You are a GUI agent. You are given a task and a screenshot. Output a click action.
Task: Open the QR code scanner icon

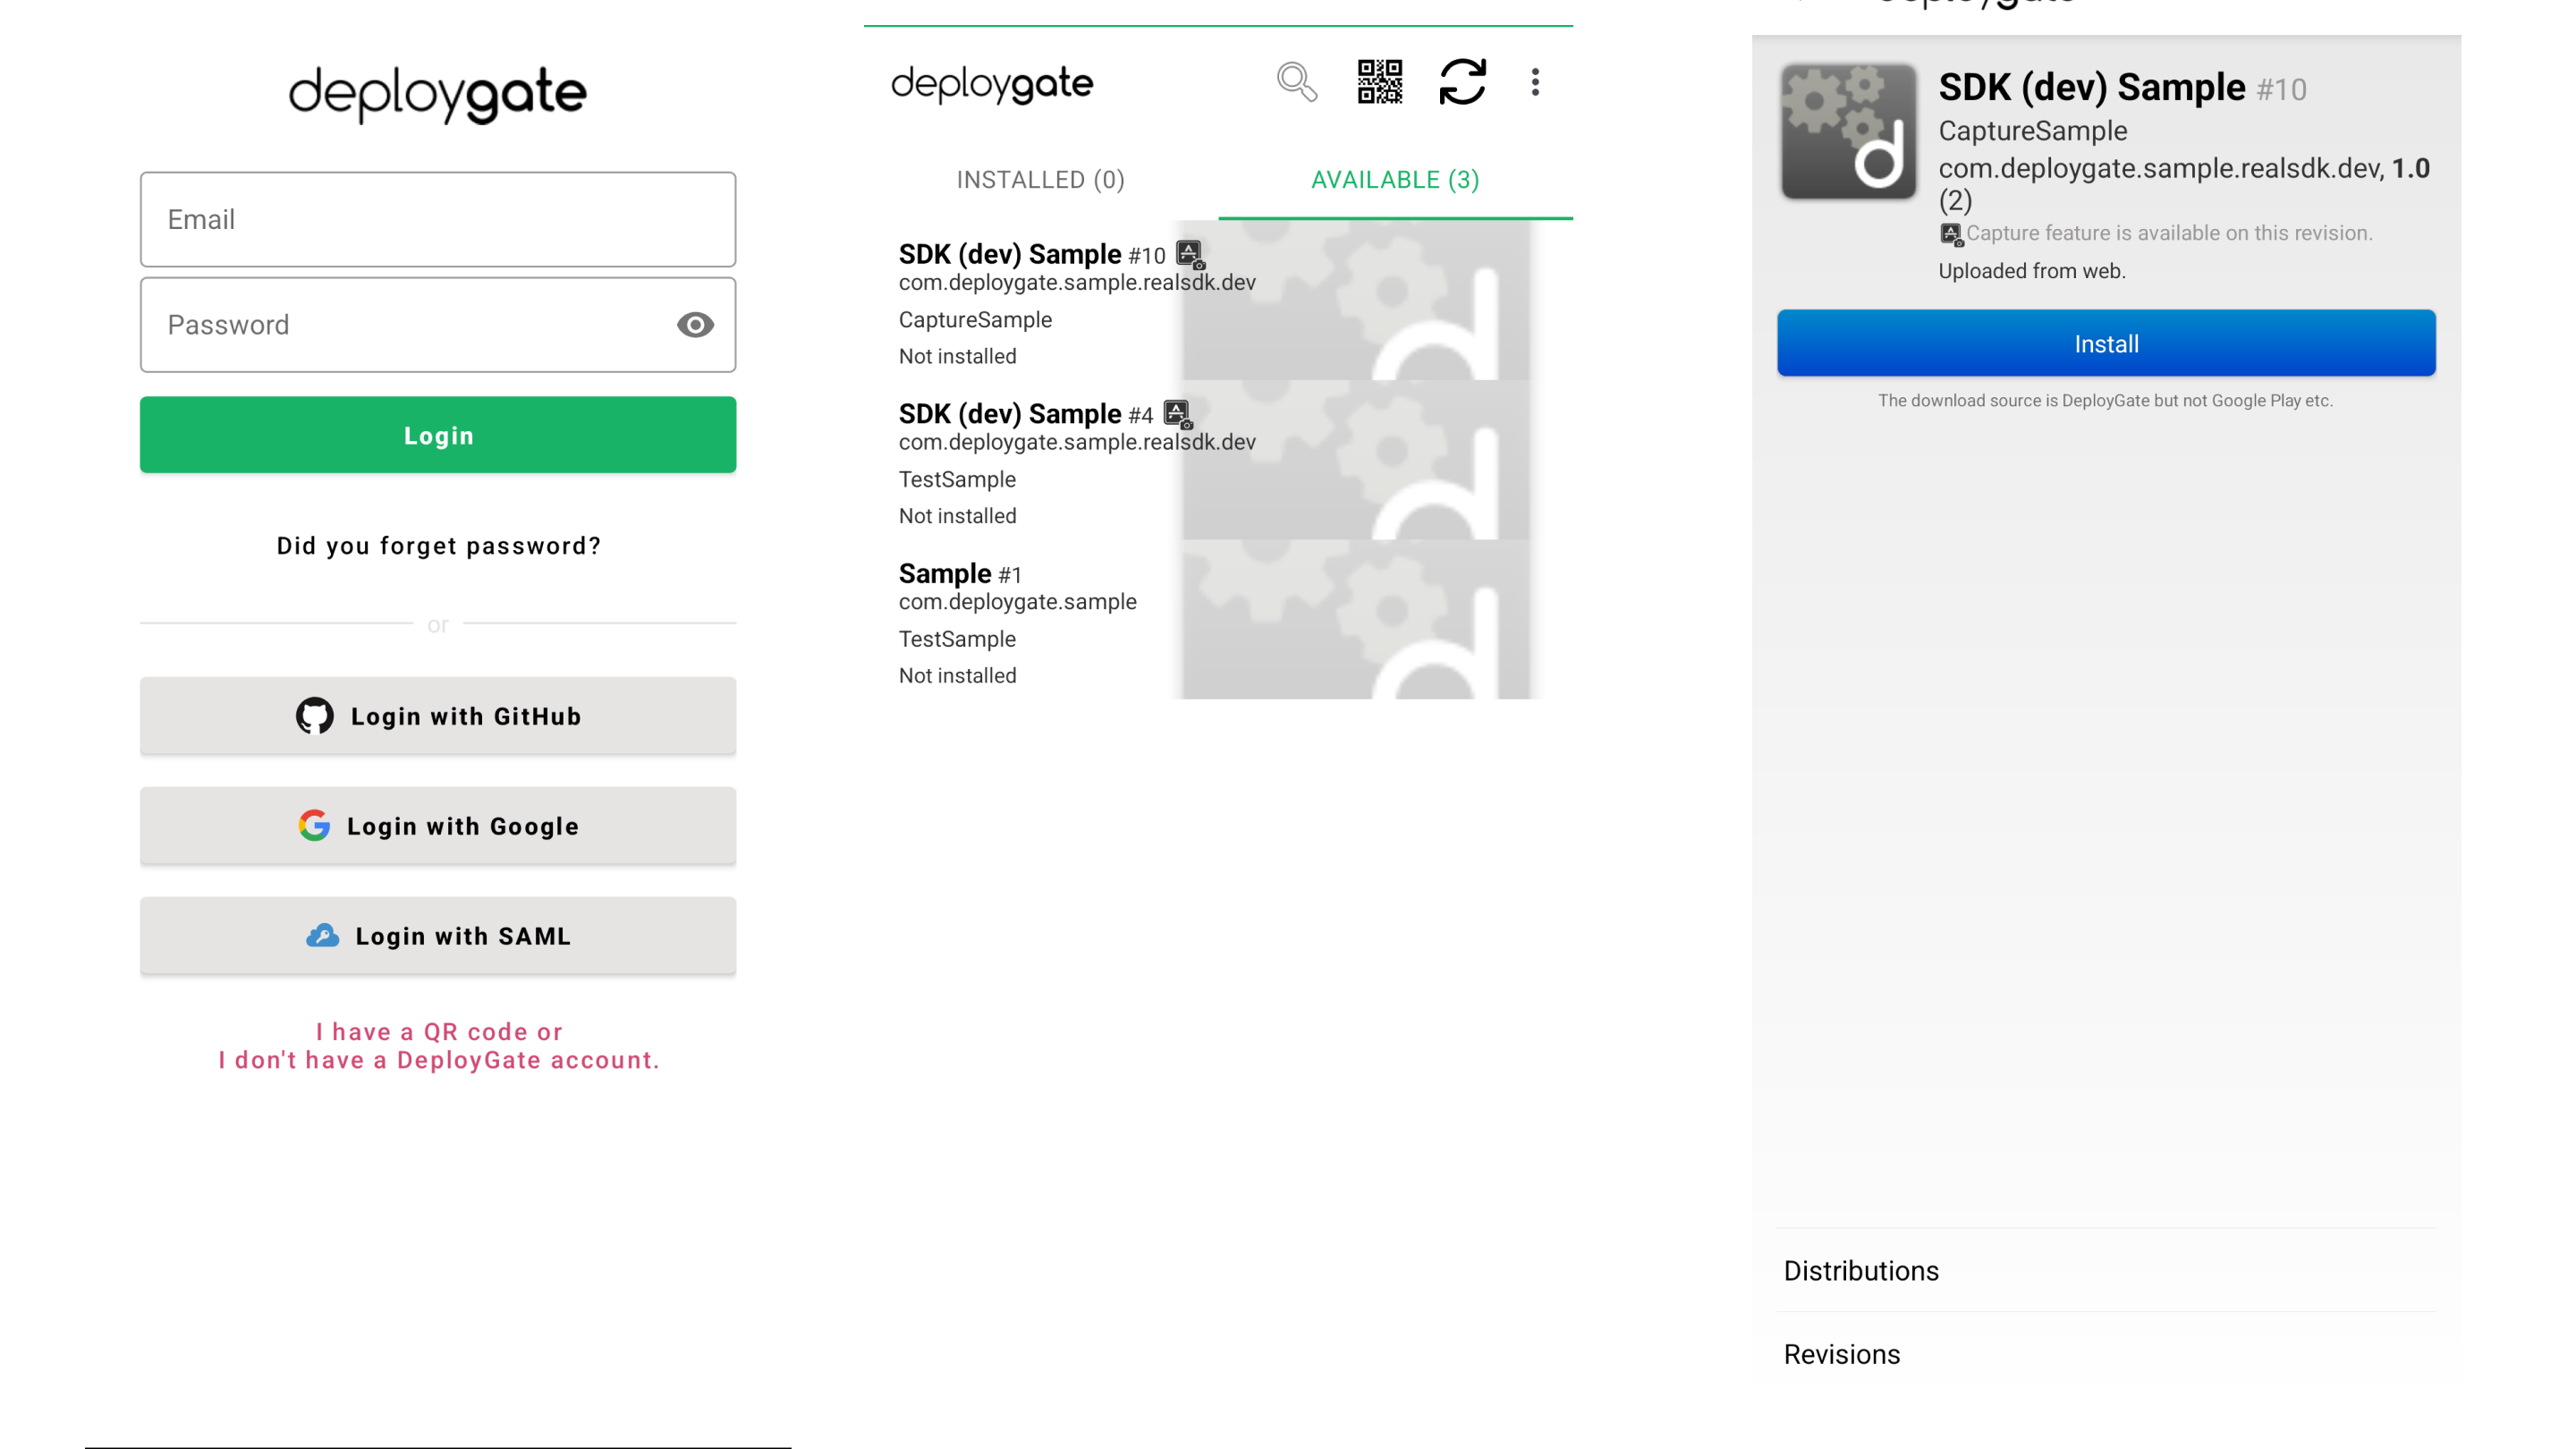[1380, 83]
